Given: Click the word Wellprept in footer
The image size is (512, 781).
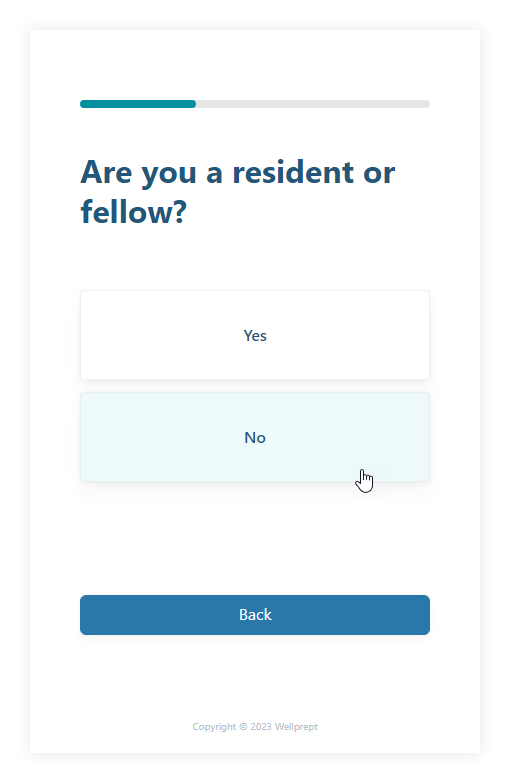Looking at the screenshot, I should coord(296,727).
